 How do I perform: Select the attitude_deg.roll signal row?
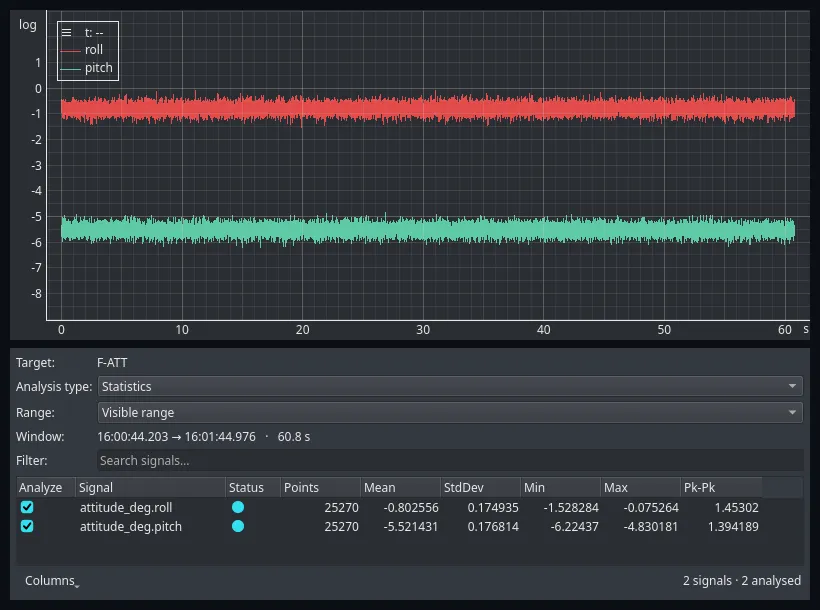click(389, 507)
